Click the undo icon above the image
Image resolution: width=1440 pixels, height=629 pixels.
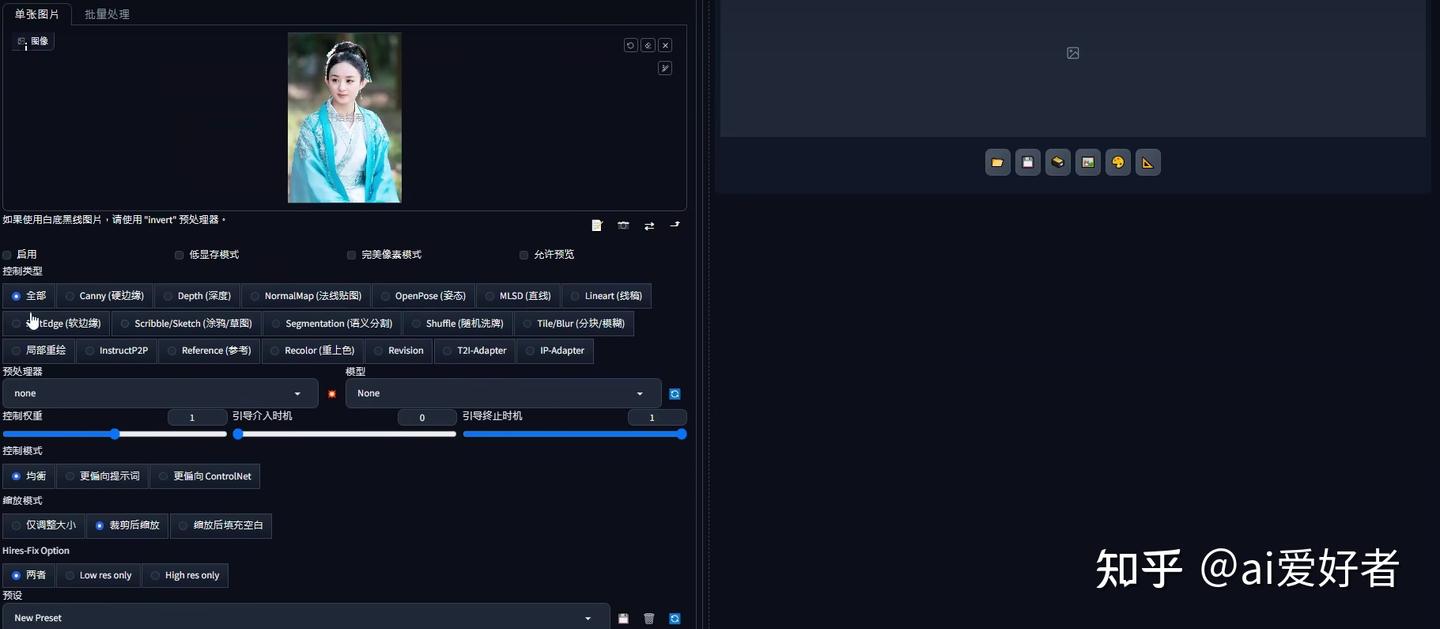click(x=630, y=45)
